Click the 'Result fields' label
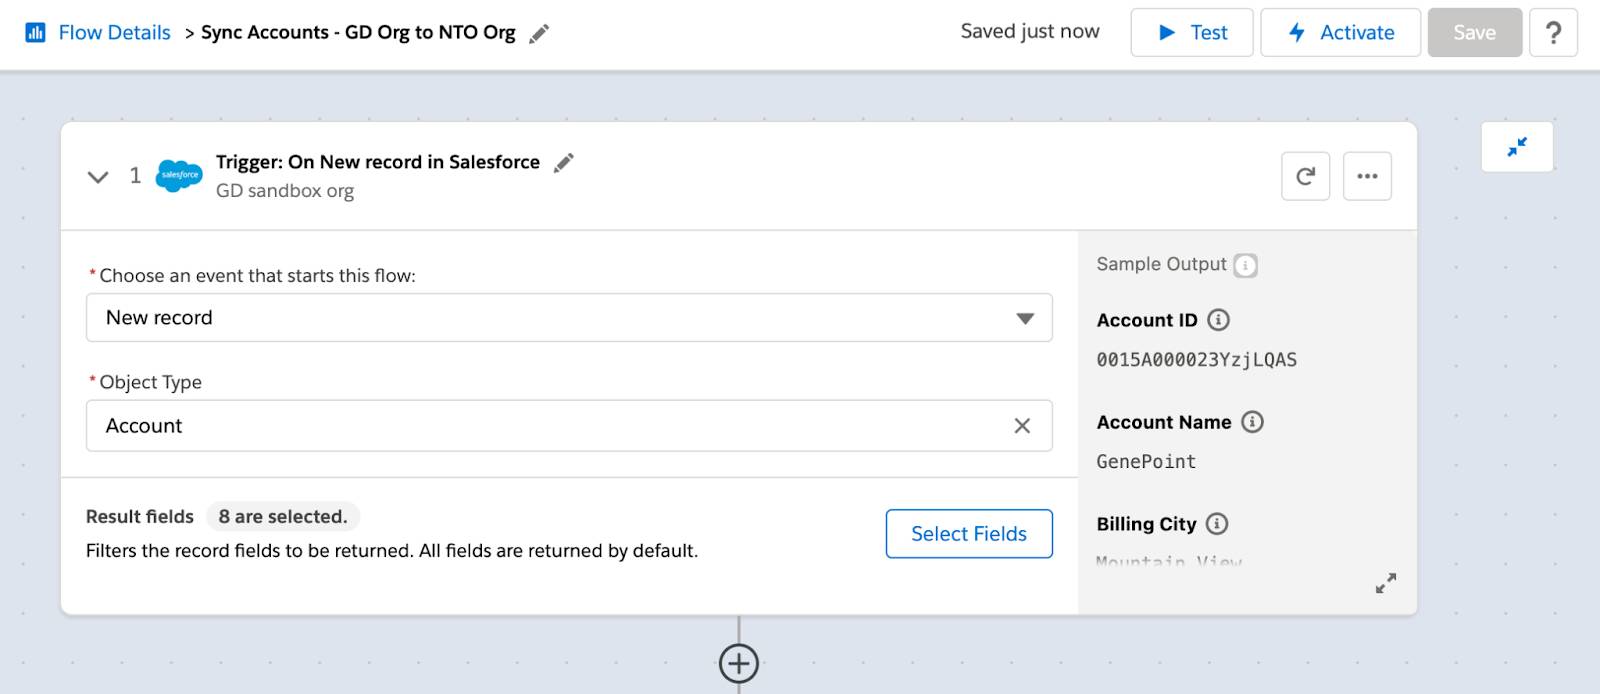Viewport: 1600px width, 694px height. [140, 516]
